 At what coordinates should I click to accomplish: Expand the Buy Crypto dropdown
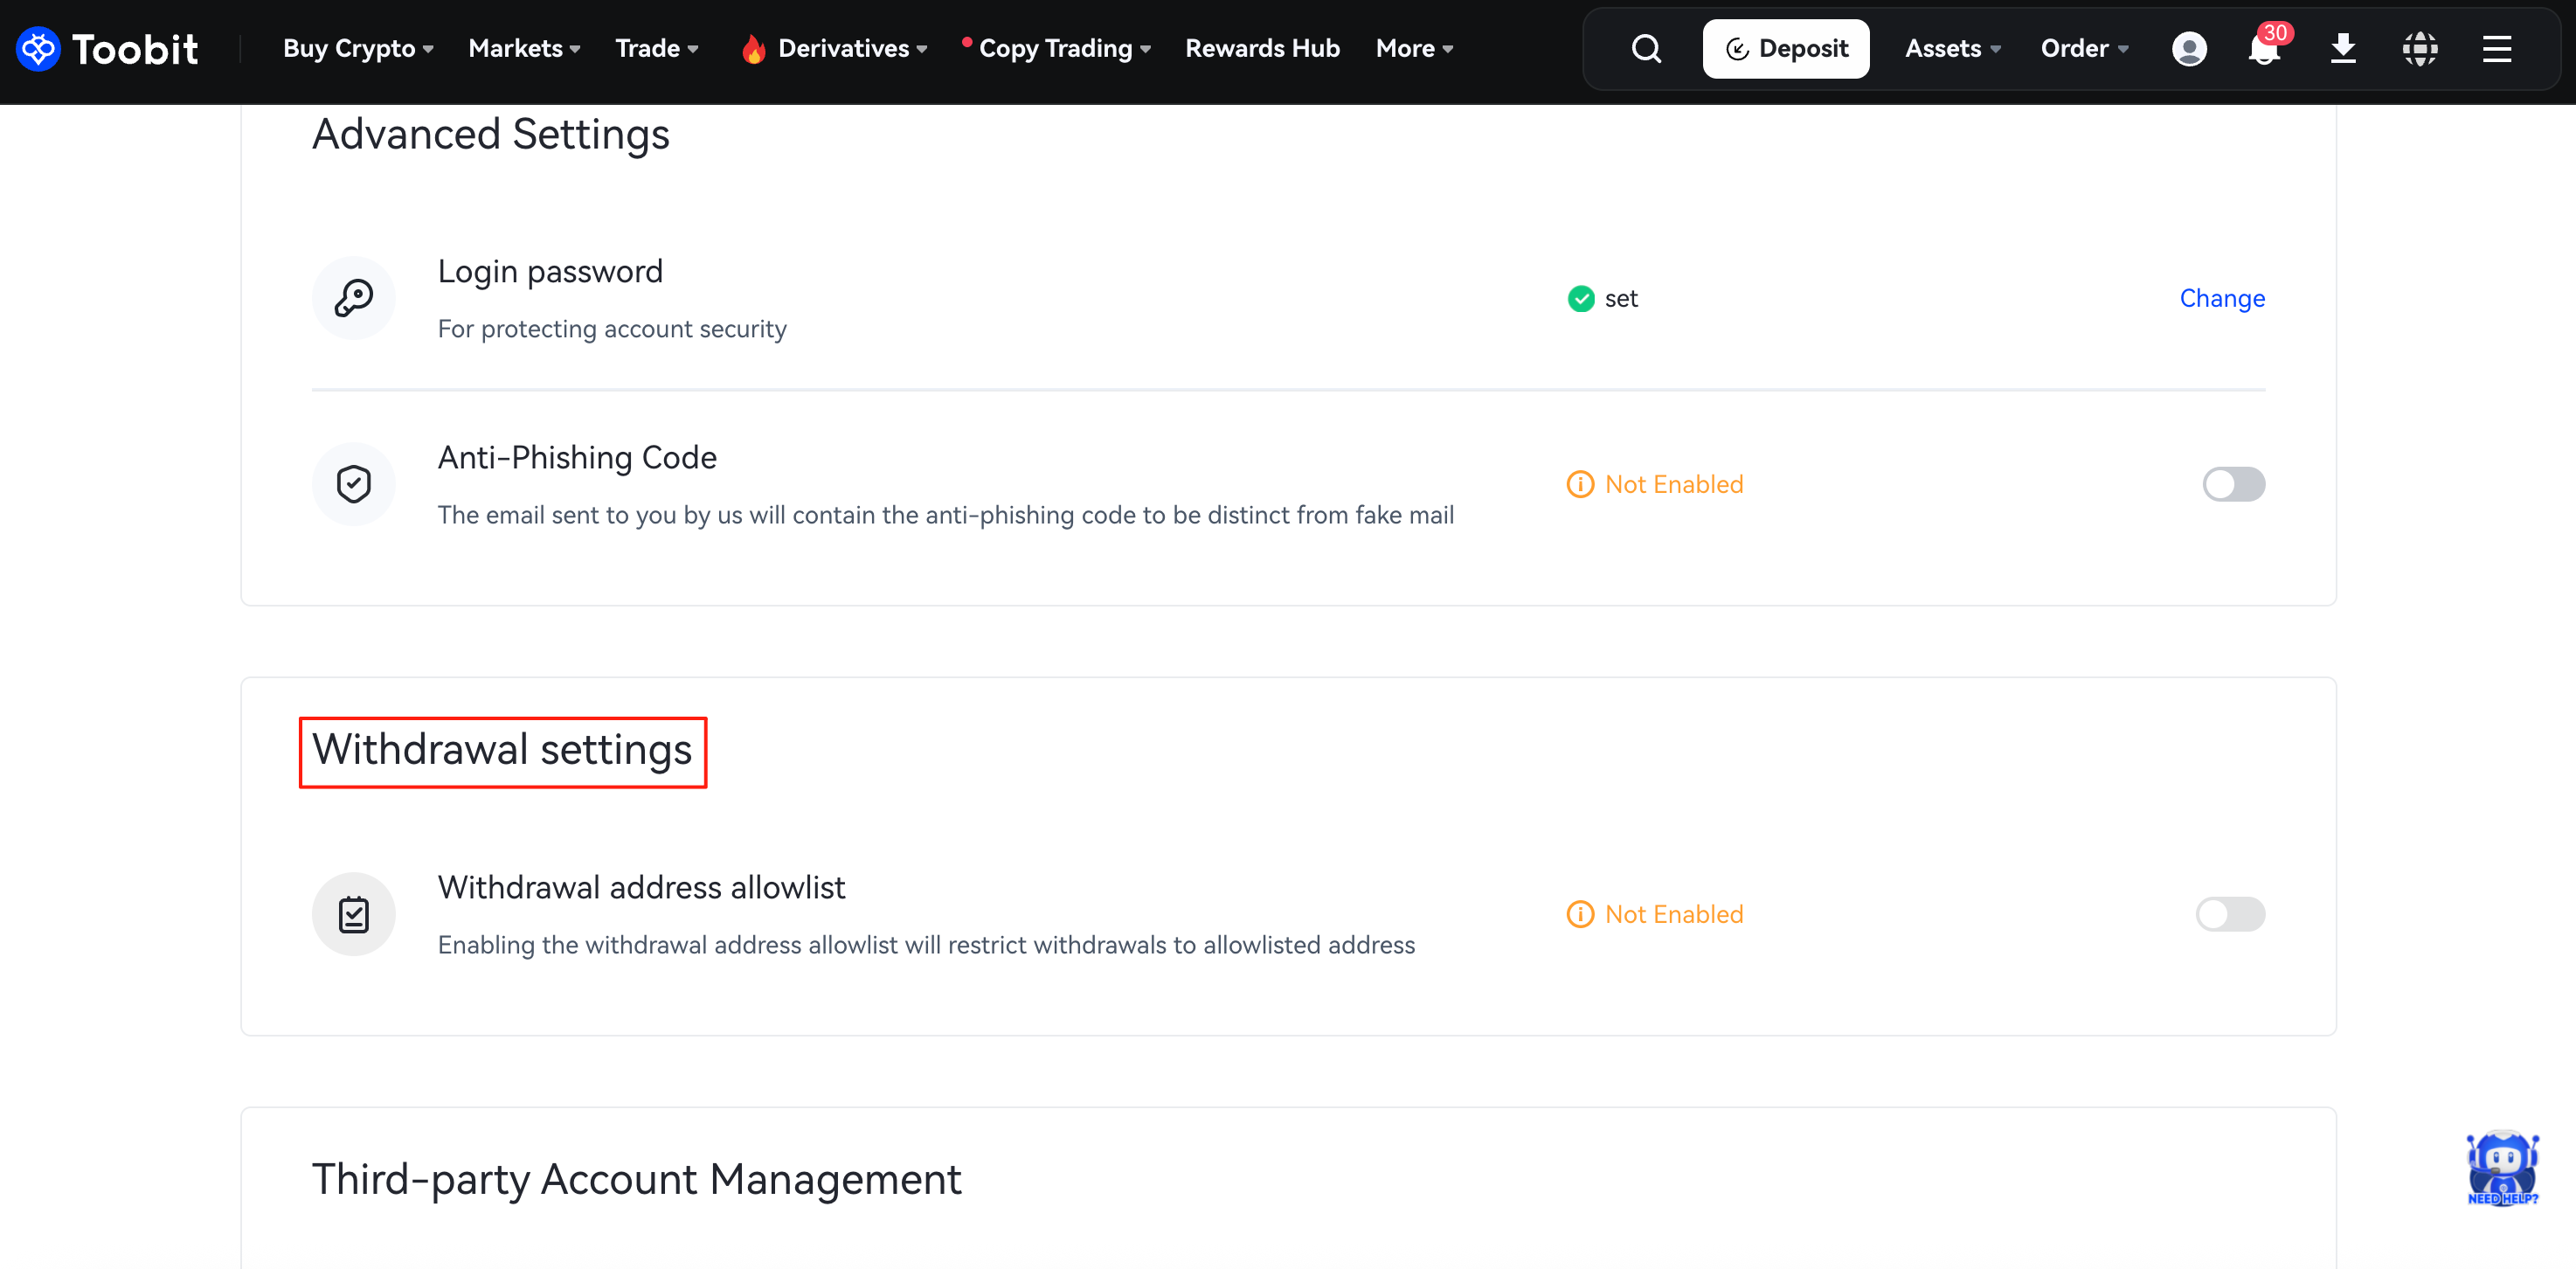click(357, 48)
